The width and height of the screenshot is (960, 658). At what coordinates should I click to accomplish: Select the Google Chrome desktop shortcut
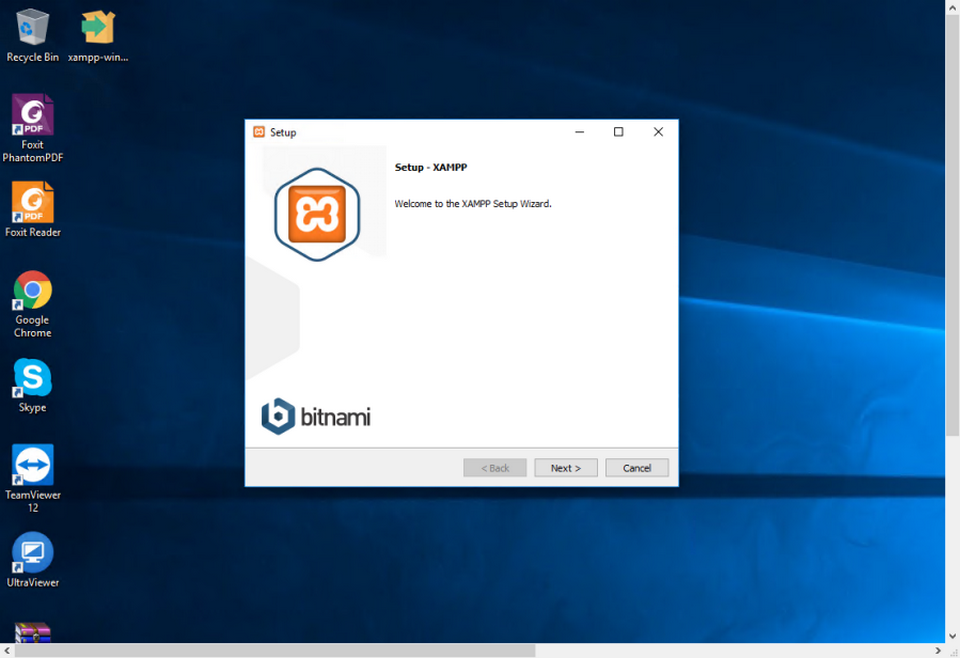pos(32,304)
